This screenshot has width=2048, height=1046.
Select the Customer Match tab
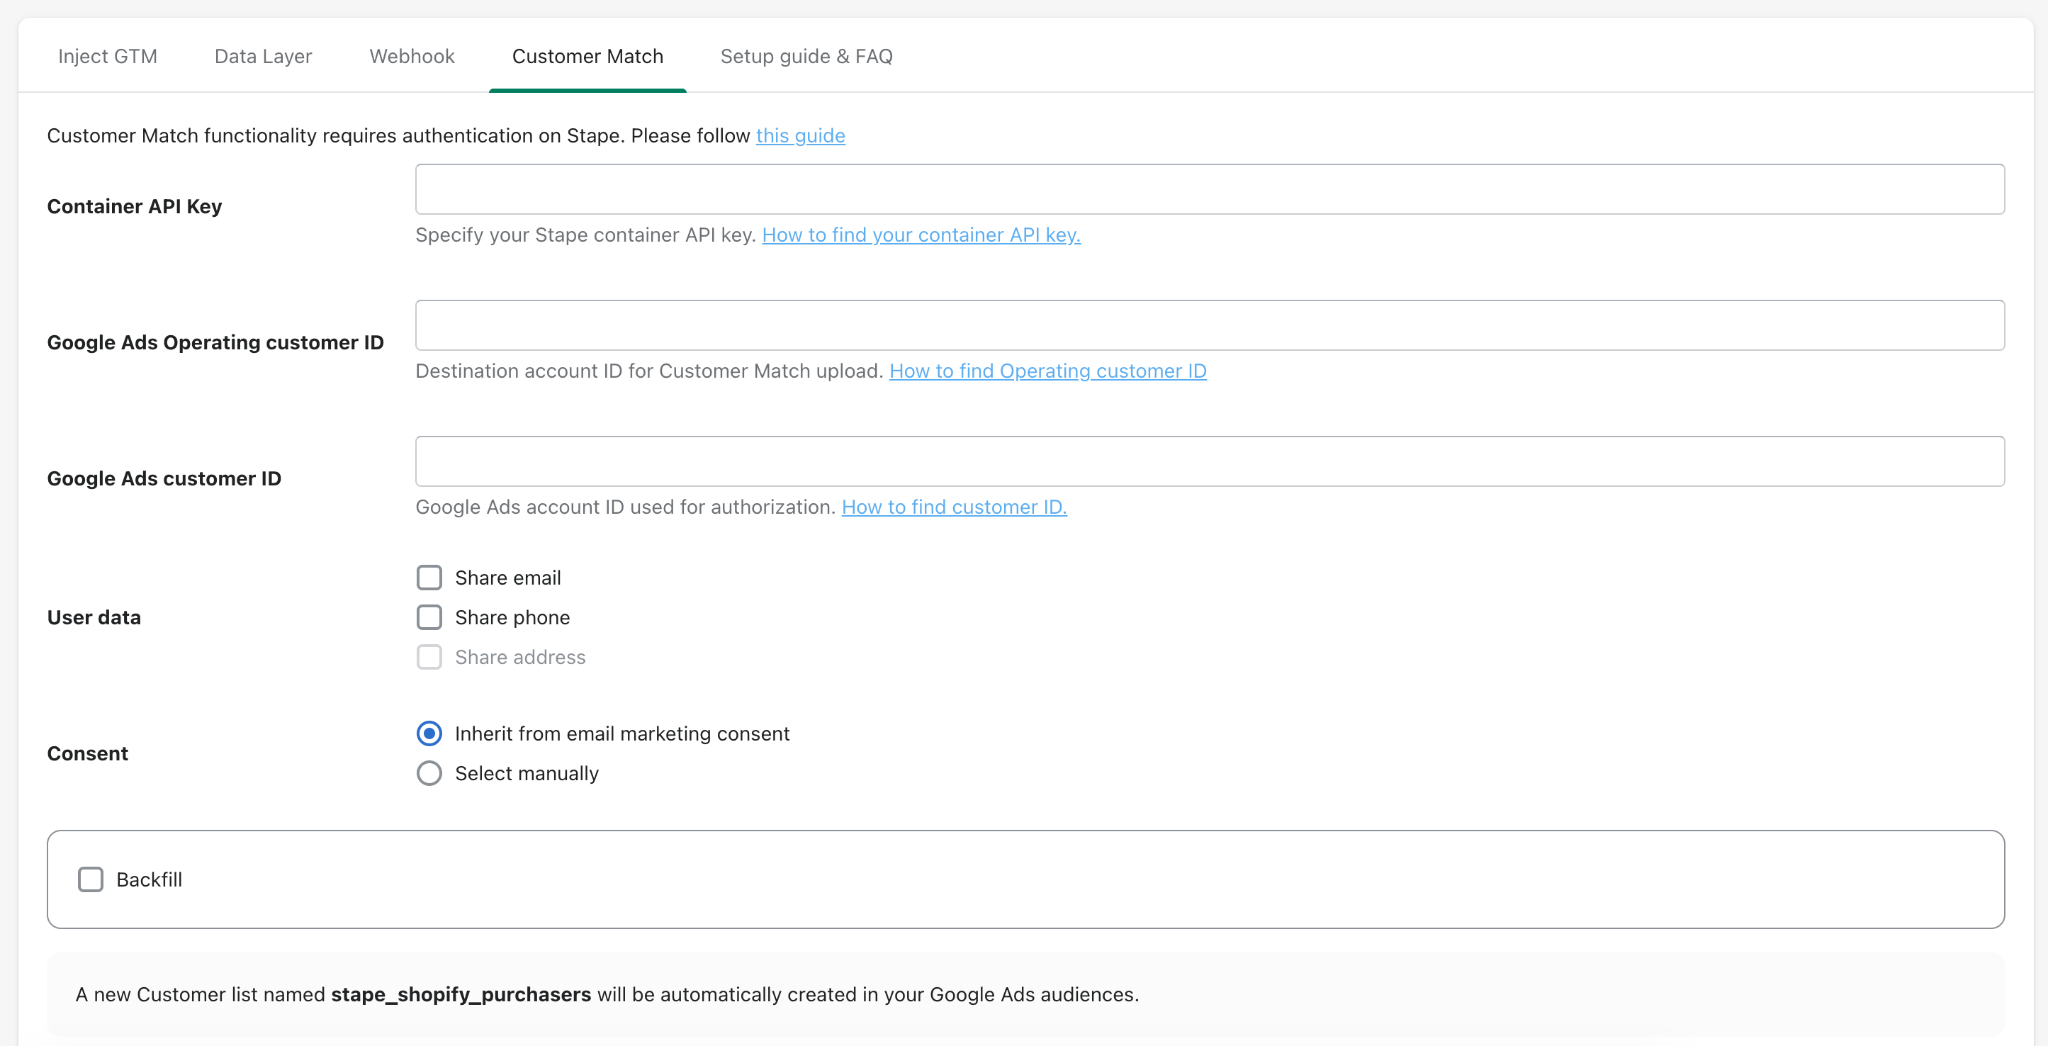point(588,56)
